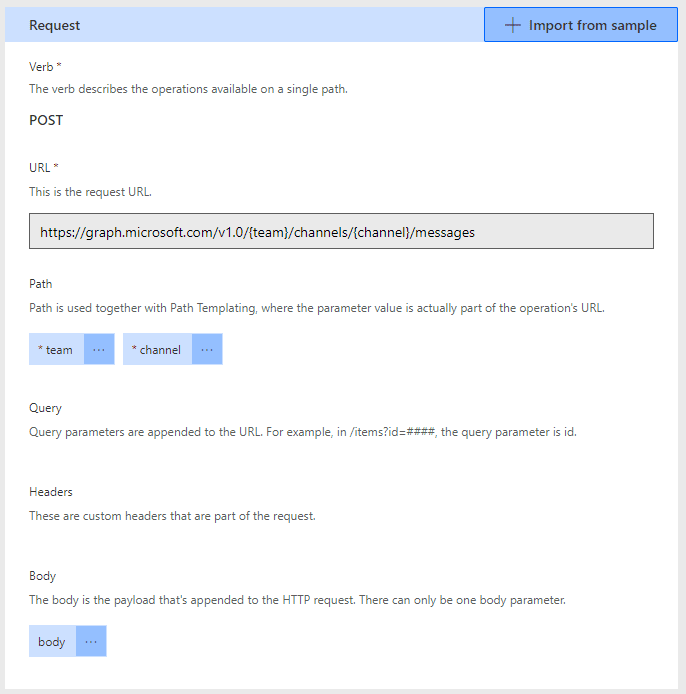686x694 pixels.
Task: Click the Verb field label
Action: click(45, 66)
